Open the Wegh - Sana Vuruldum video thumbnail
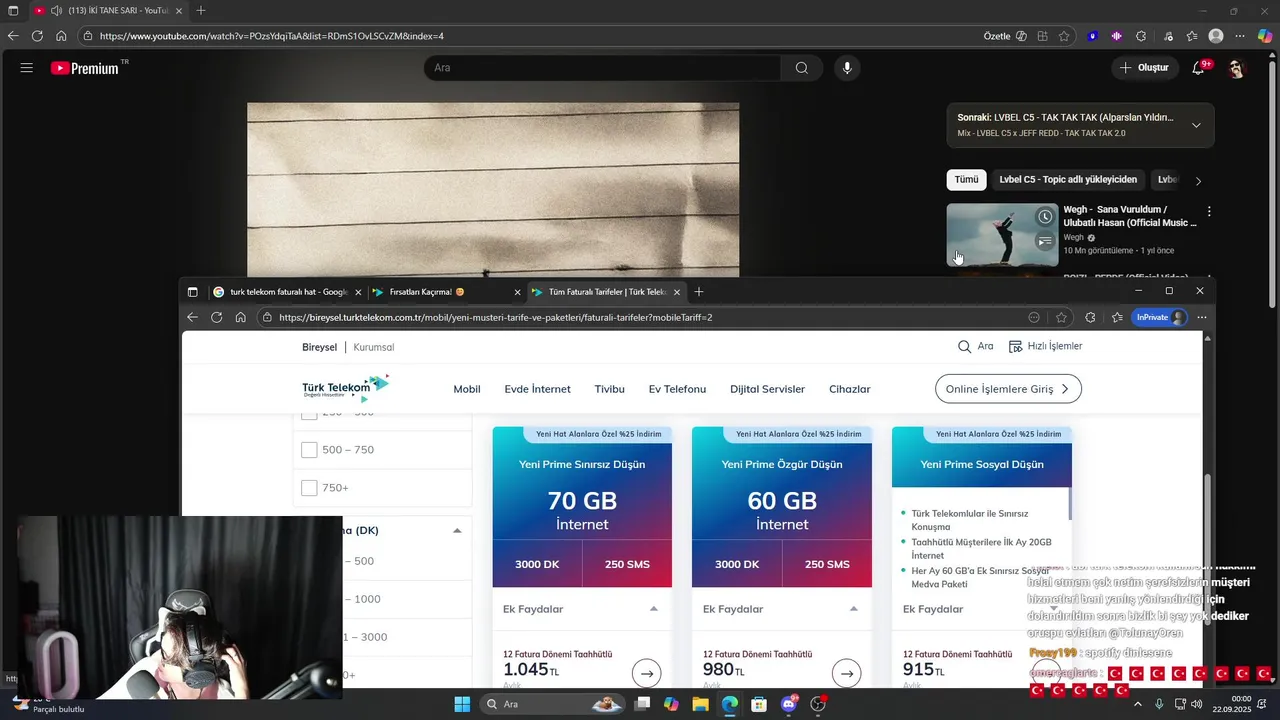 coord(1002,235)
